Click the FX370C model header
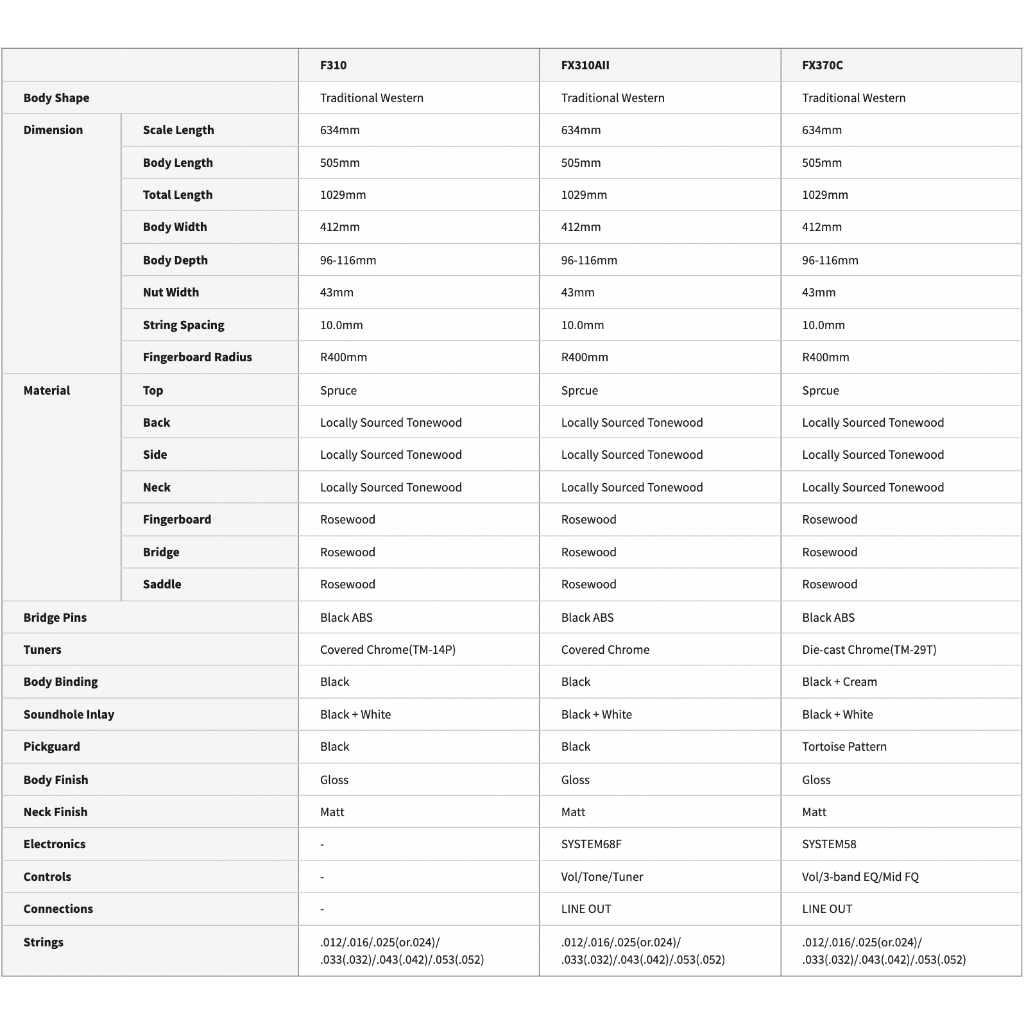 point(822,65)
